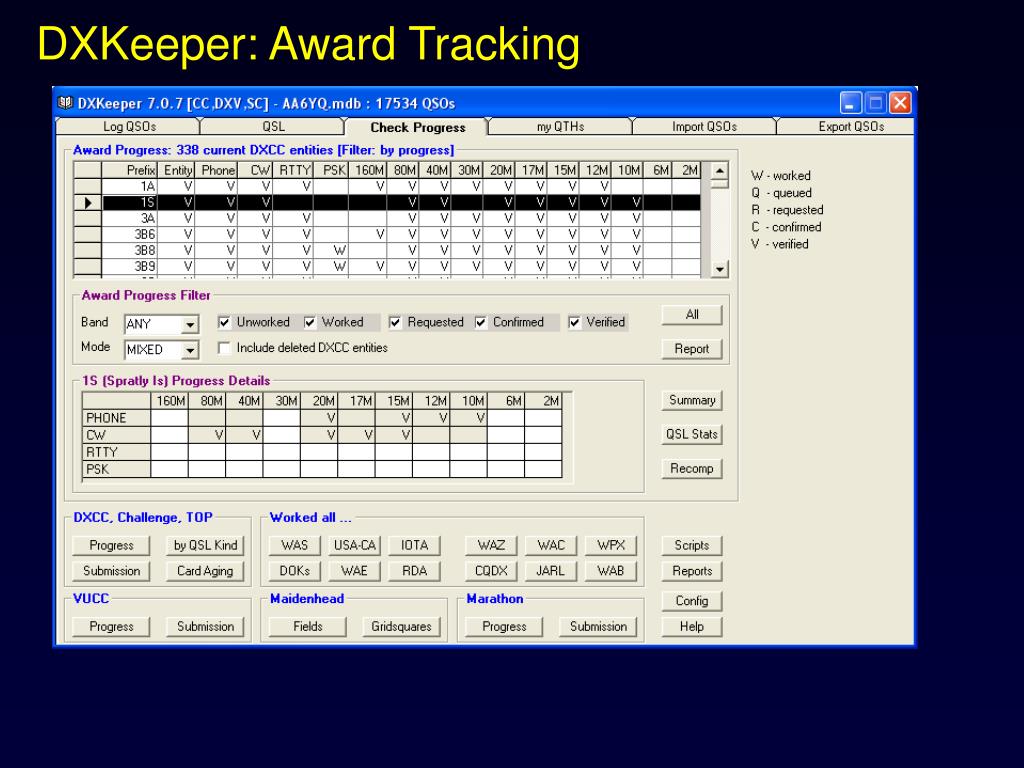Open the Config window

point(692,601)
